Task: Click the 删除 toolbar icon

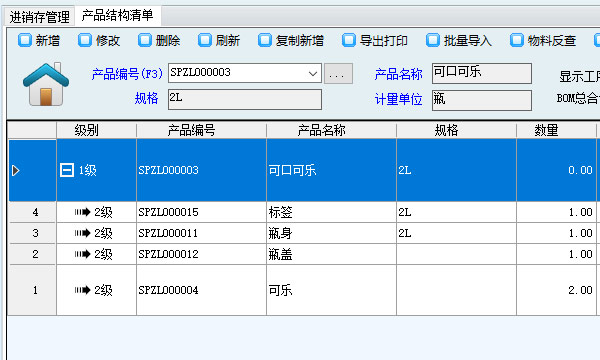Action: pos(145,40)
